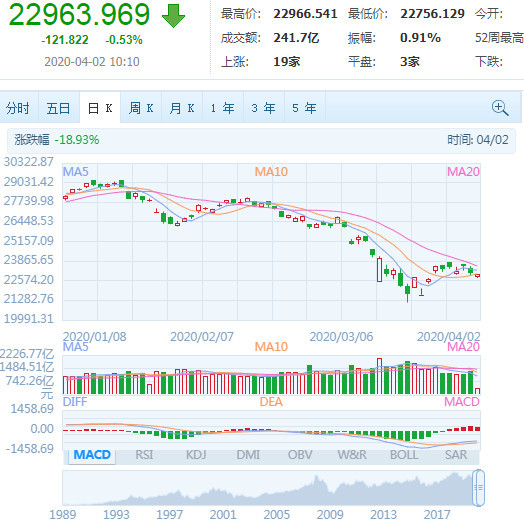Click the MA20 legend on price chart
524x523 pixels.
click(x=463, y=172)
